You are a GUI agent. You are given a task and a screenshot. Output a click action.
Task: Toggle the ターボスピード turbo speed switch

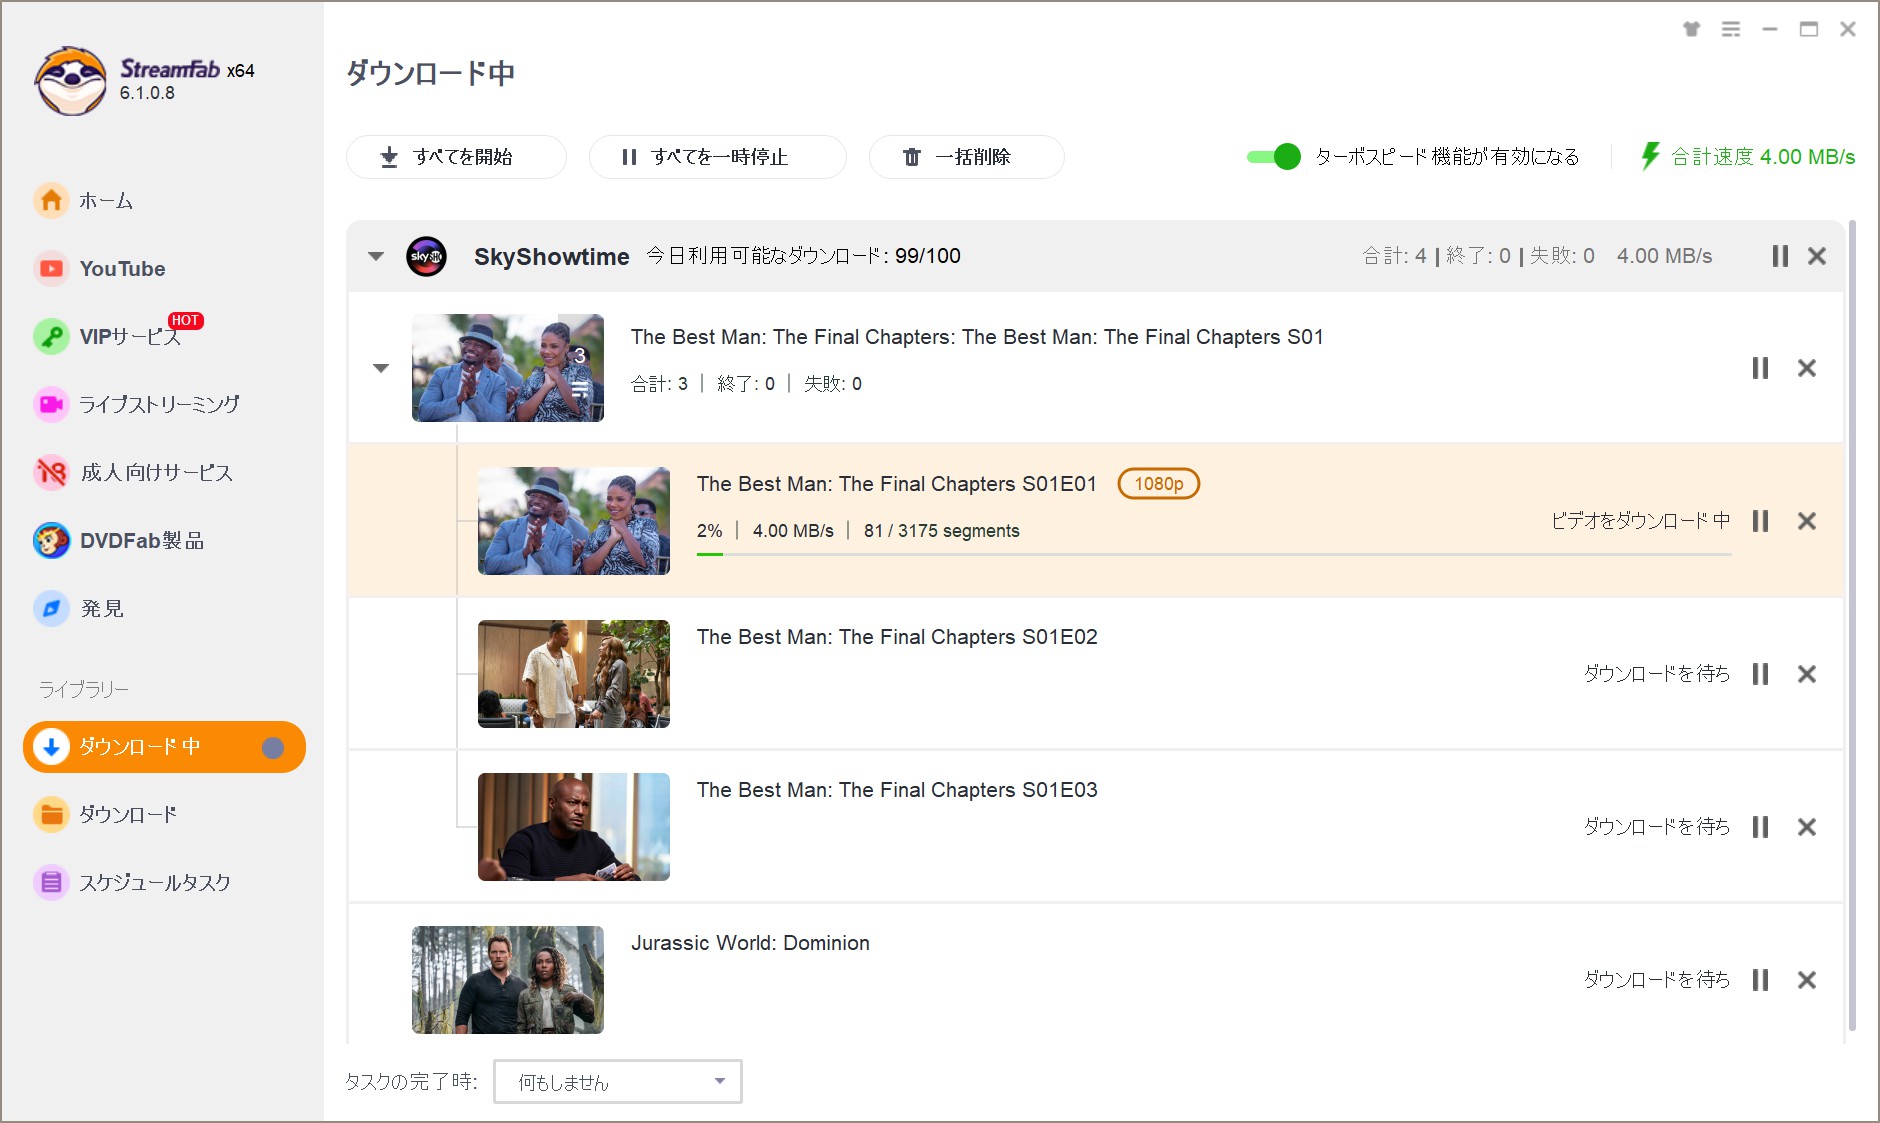point(1273,157)
